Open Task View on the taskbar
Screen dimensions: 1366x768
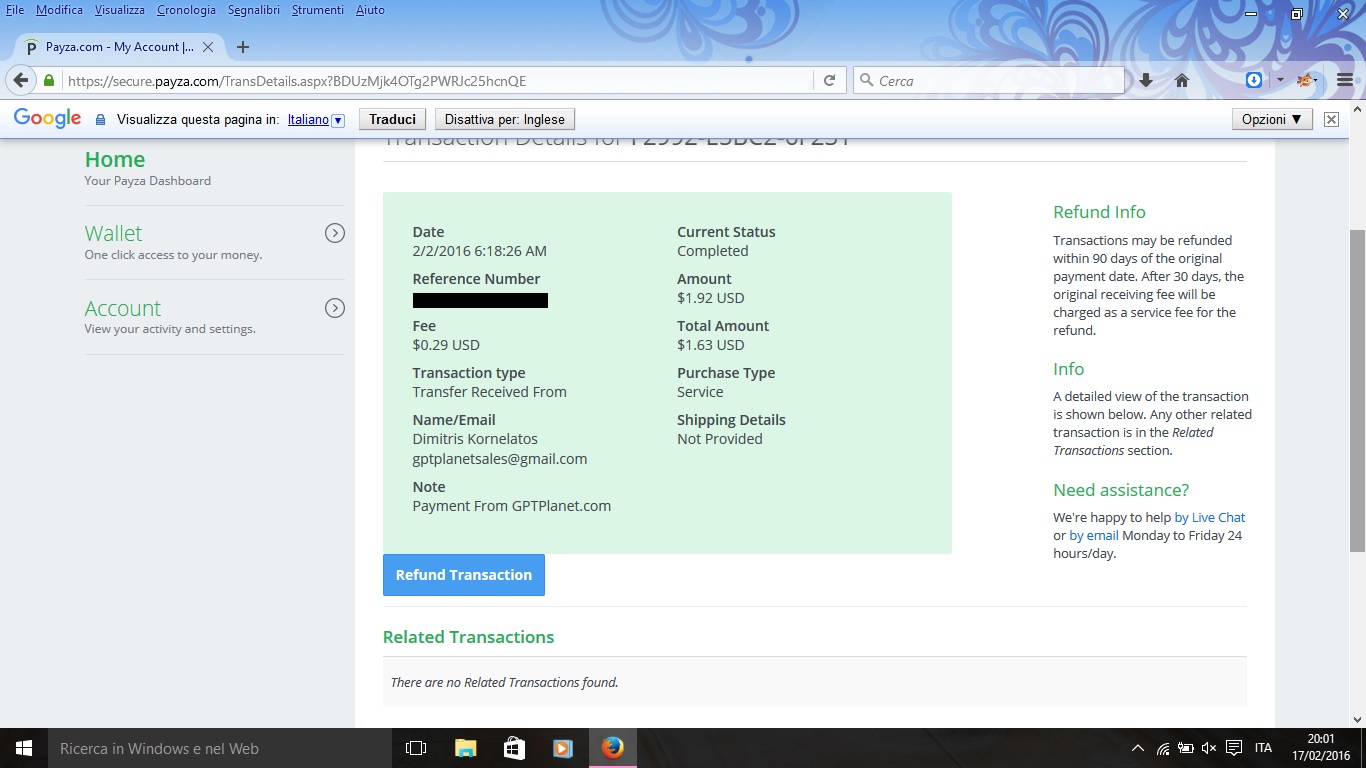pos(416,748)
